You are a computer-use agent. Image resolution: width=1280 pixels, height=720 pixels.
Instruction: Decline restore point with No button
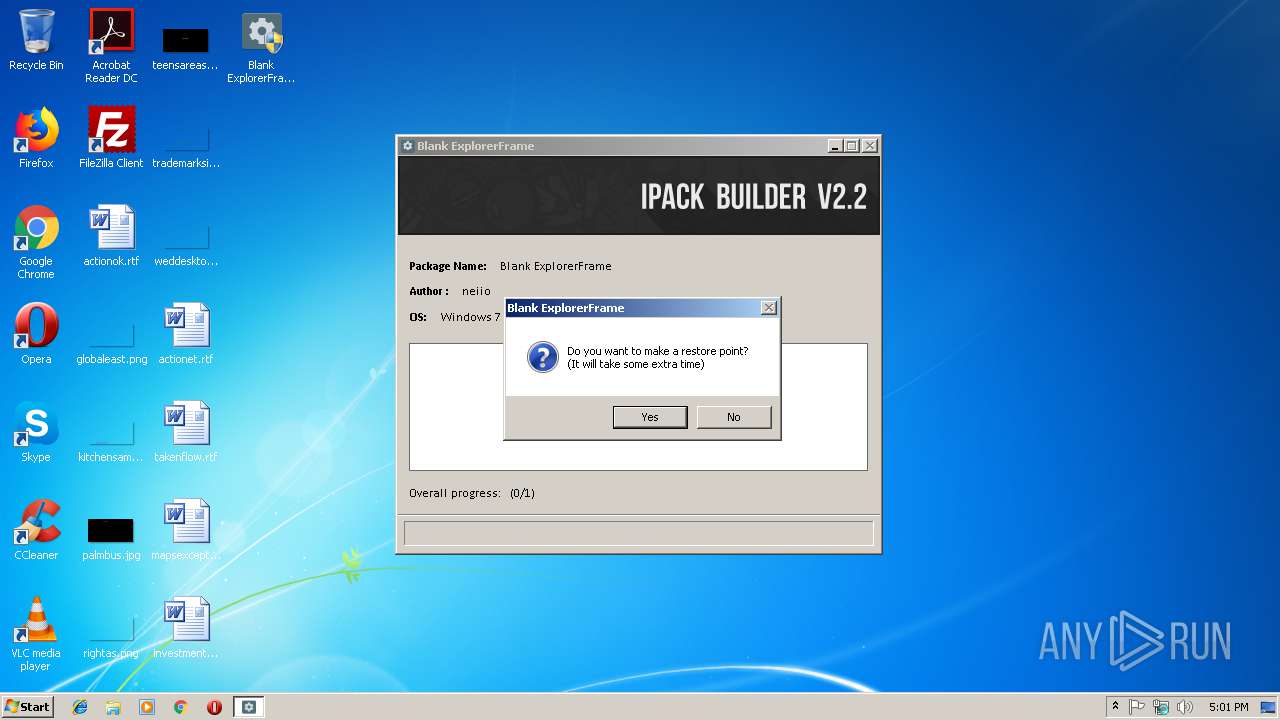pos(734,417)
